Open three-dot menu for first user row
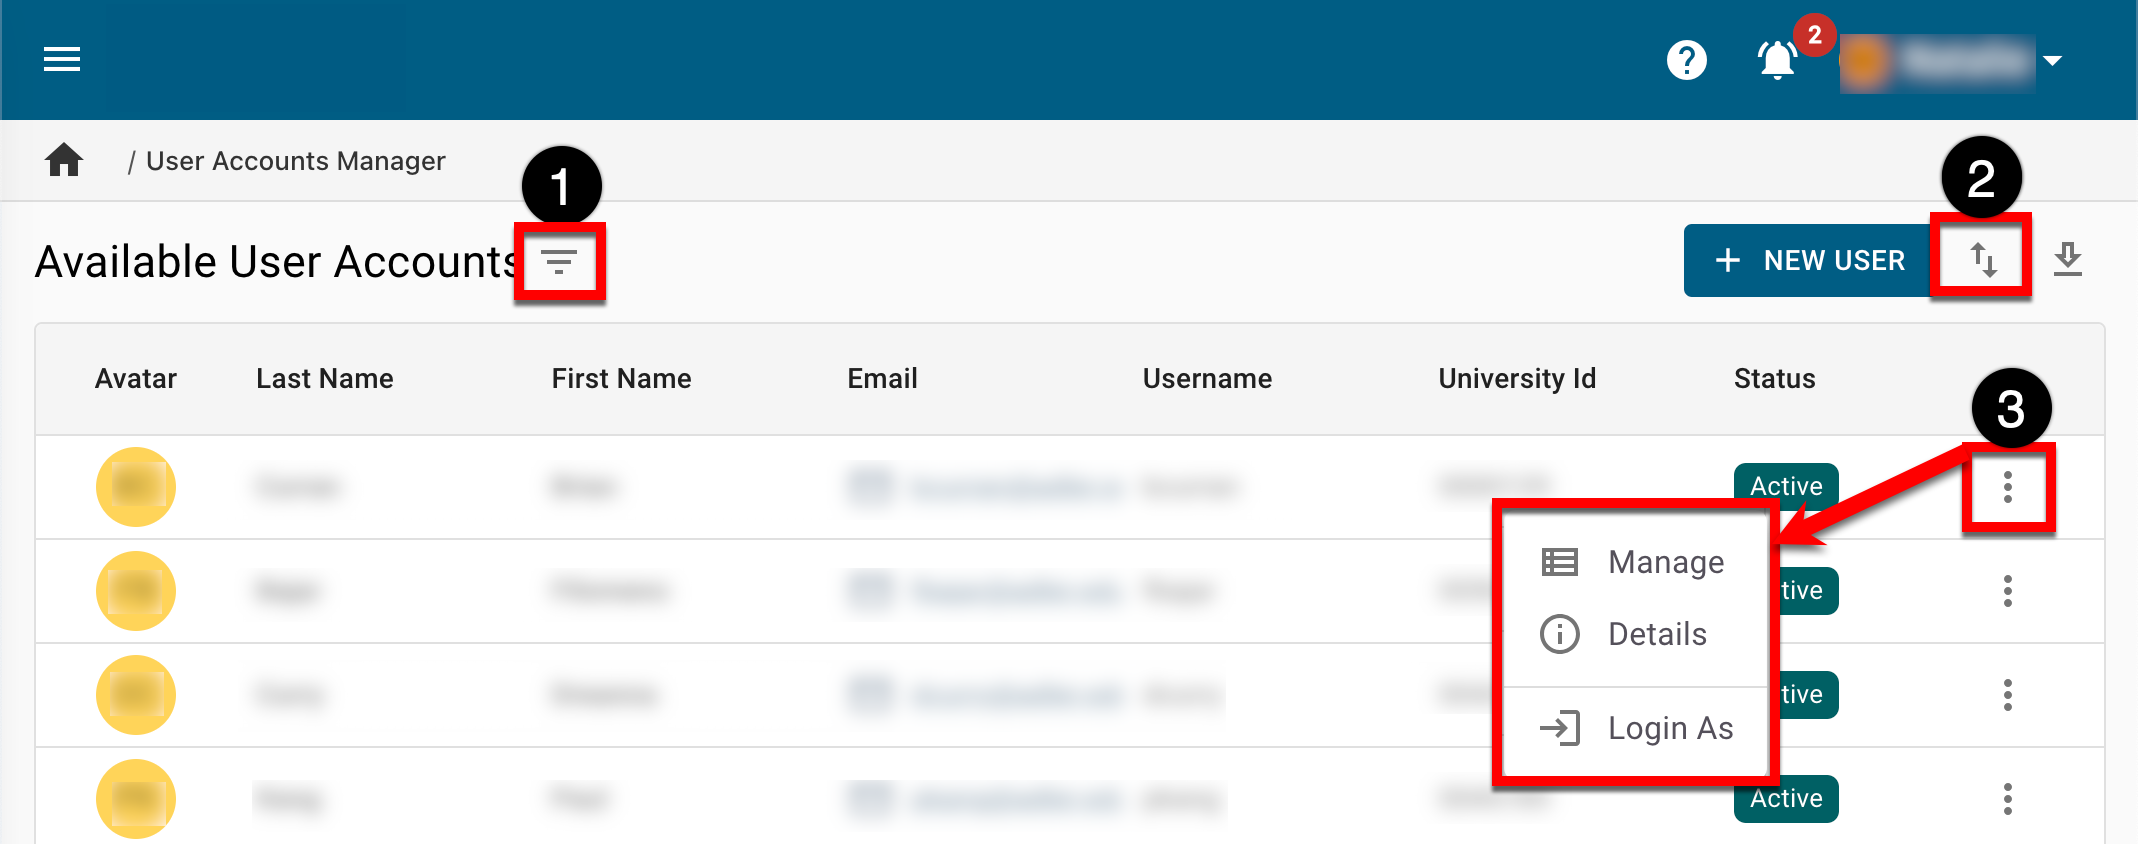 pyautogui.click(x=2007, y=487)
